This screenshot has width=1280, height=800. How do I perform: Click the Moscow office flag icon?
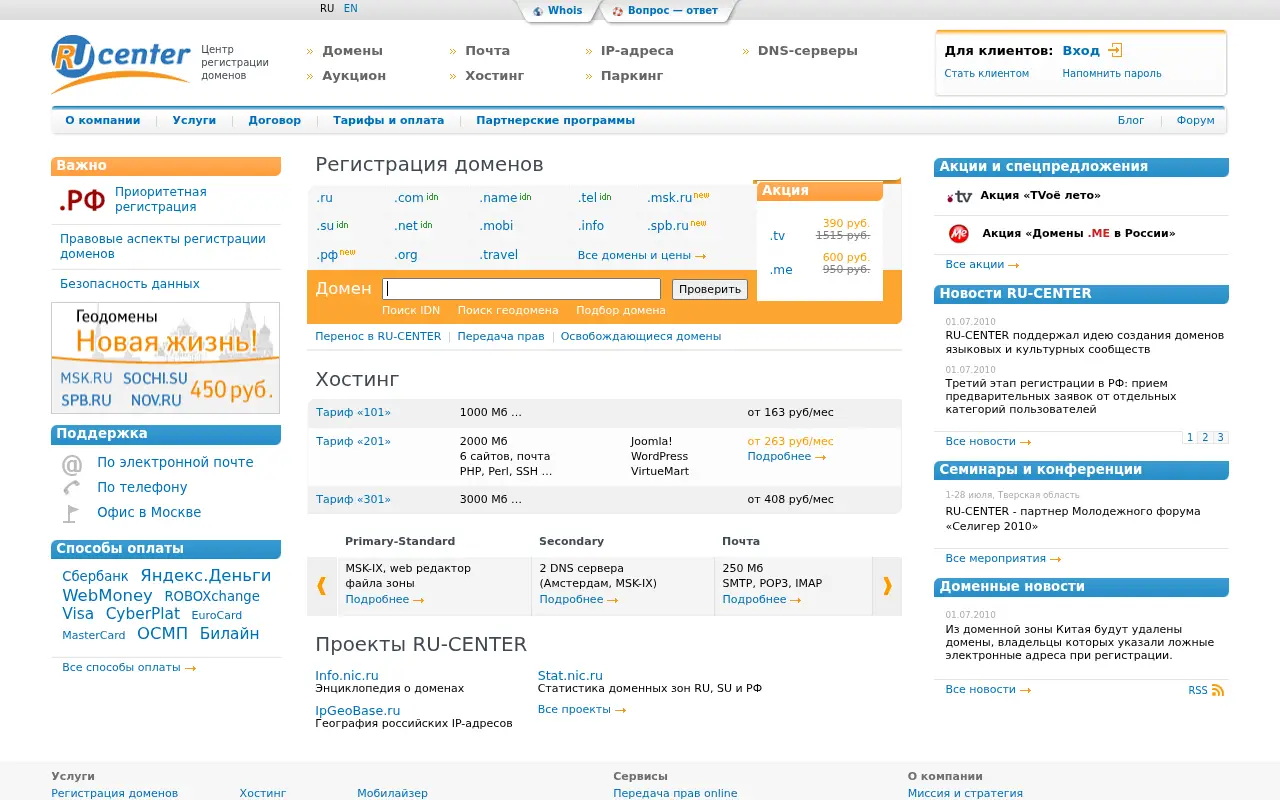pos(72,513)
